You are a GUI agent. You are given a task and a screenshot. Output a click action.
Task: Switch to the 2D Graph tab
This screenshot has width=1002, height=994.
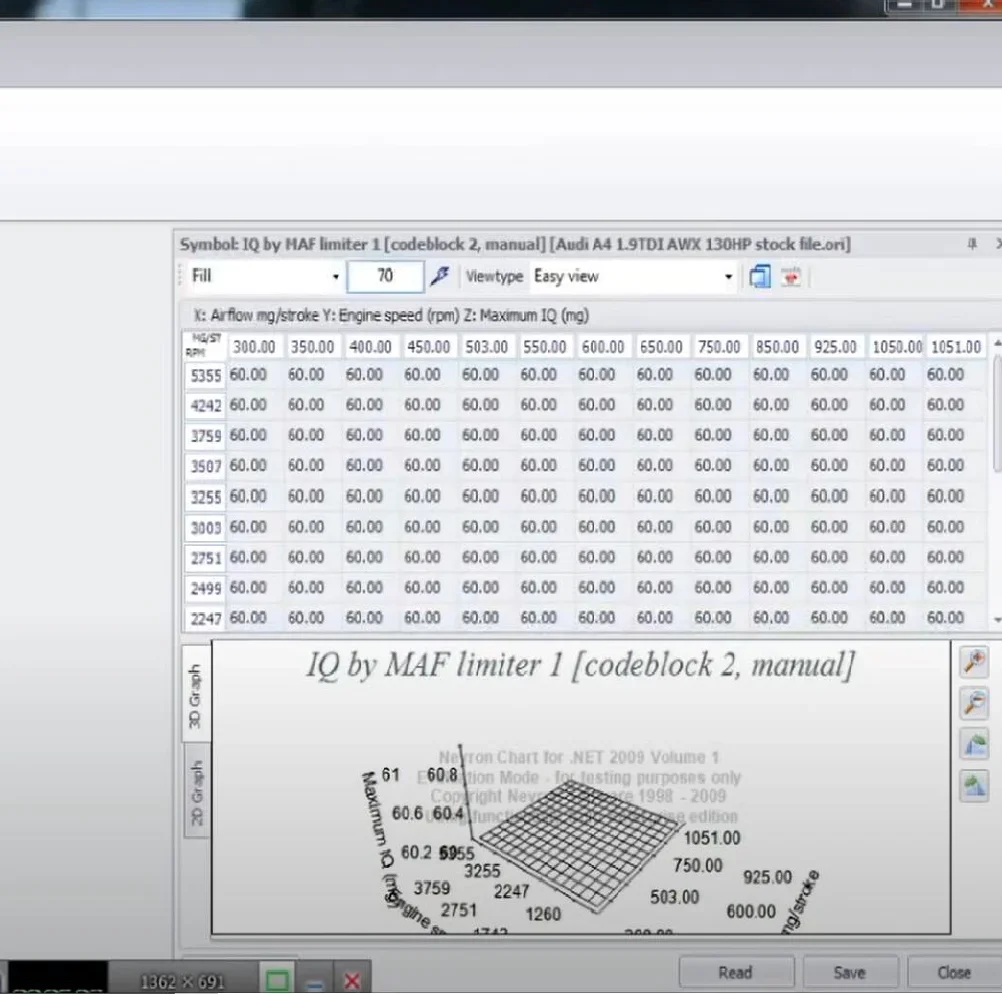(196, 794)
